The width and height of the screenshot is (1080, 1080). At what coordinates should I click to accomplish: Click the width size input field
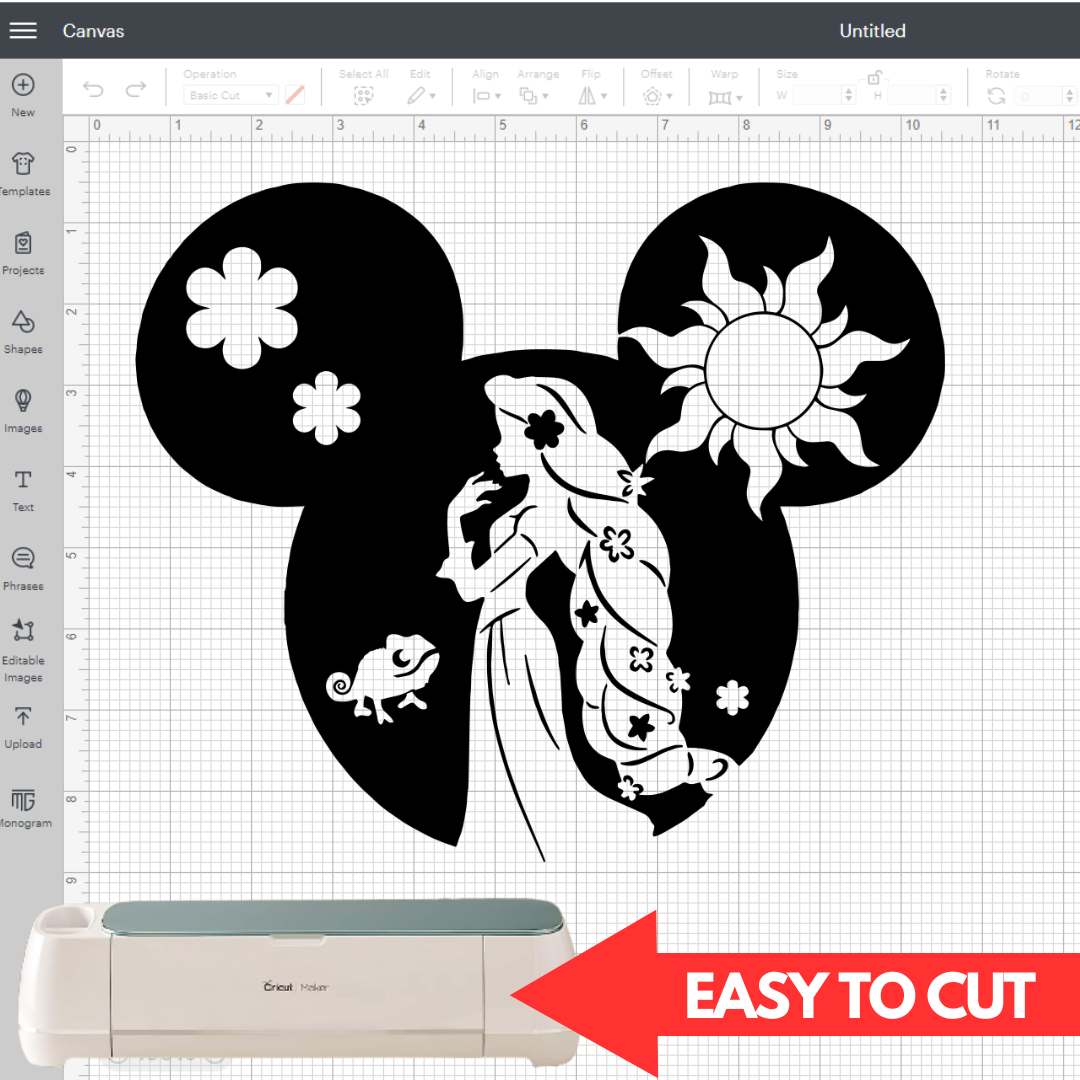point(816,95)
